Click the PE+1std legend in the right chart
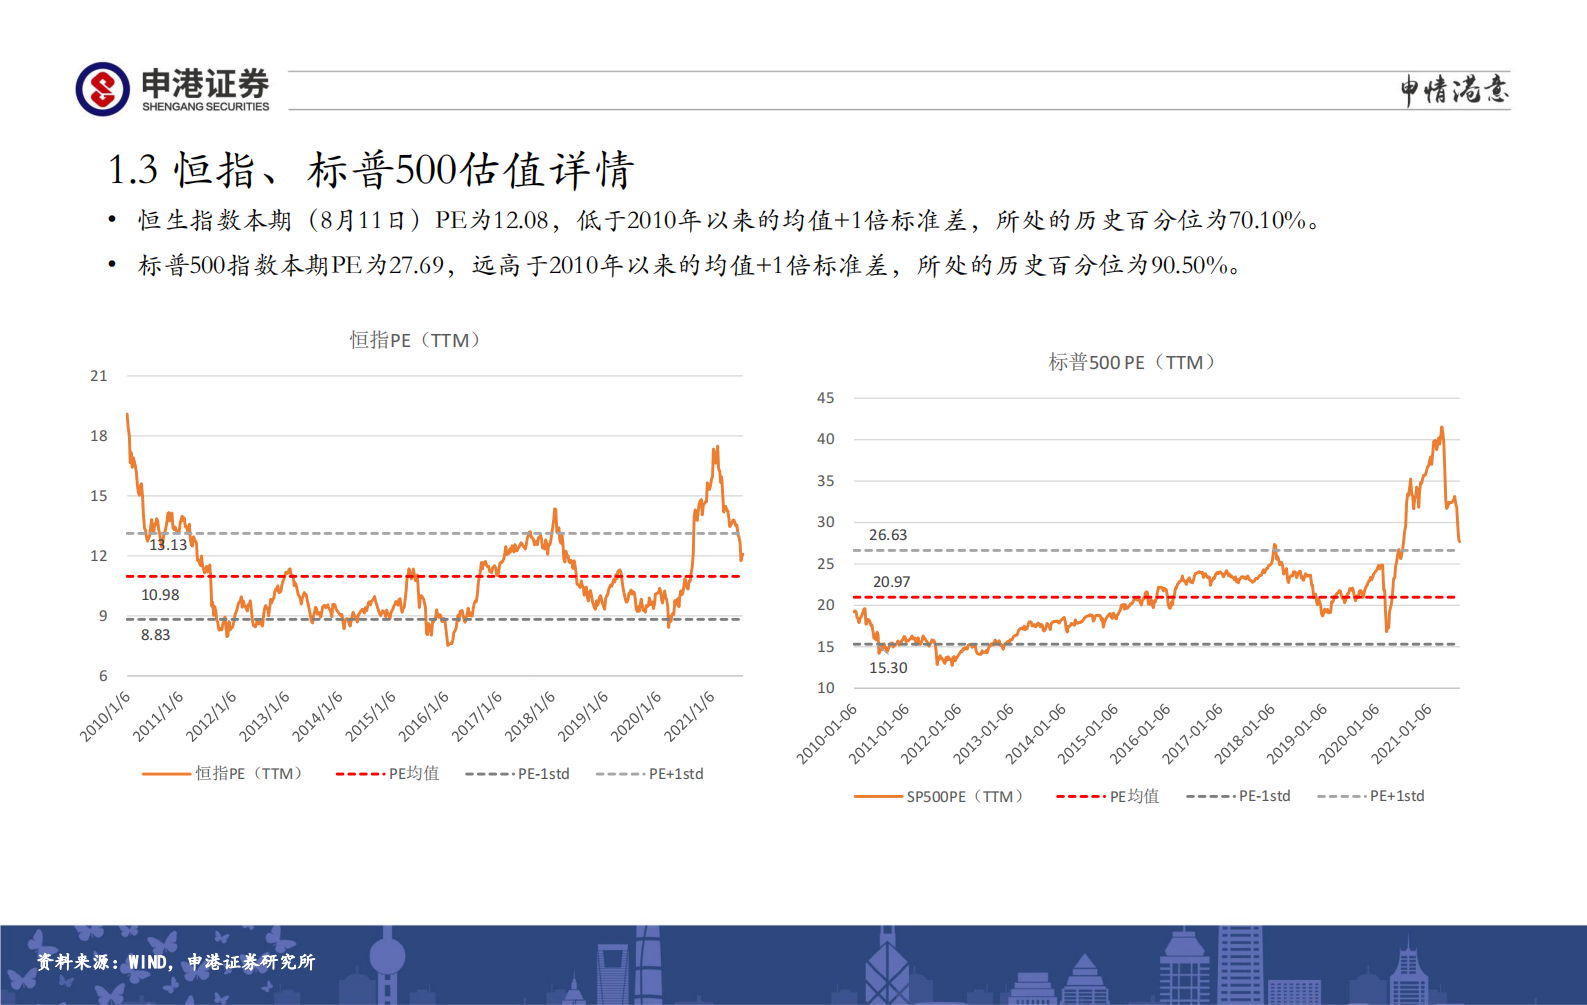Viewport: 1587px width, 1005px height. pyautogui.click(x=1371, y=796)
